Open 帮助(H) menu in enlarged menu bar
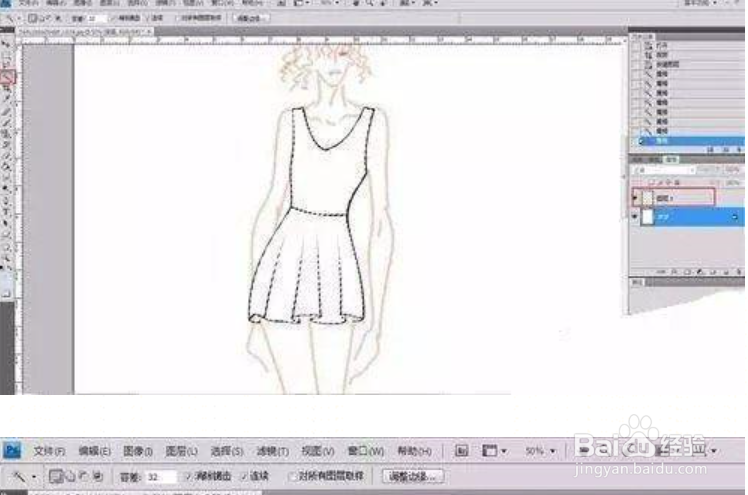Viewport: 748px width, 495px height. point(415,451)
